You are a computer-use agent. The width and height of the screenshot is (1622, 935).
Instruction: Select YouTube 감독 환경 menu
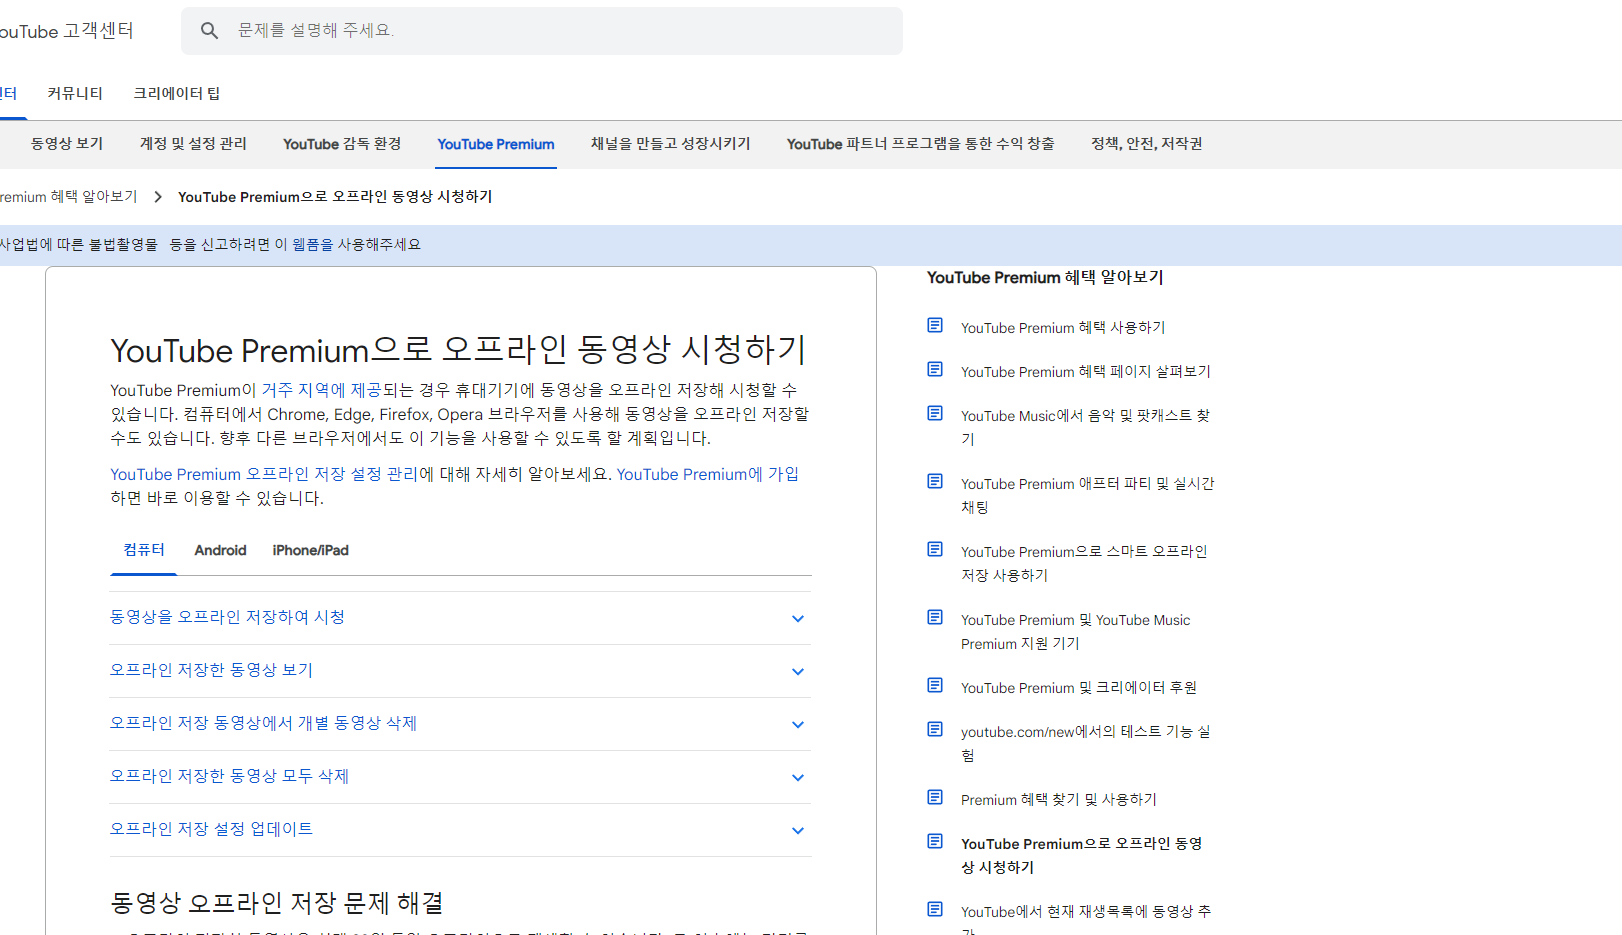pos(342,144)
